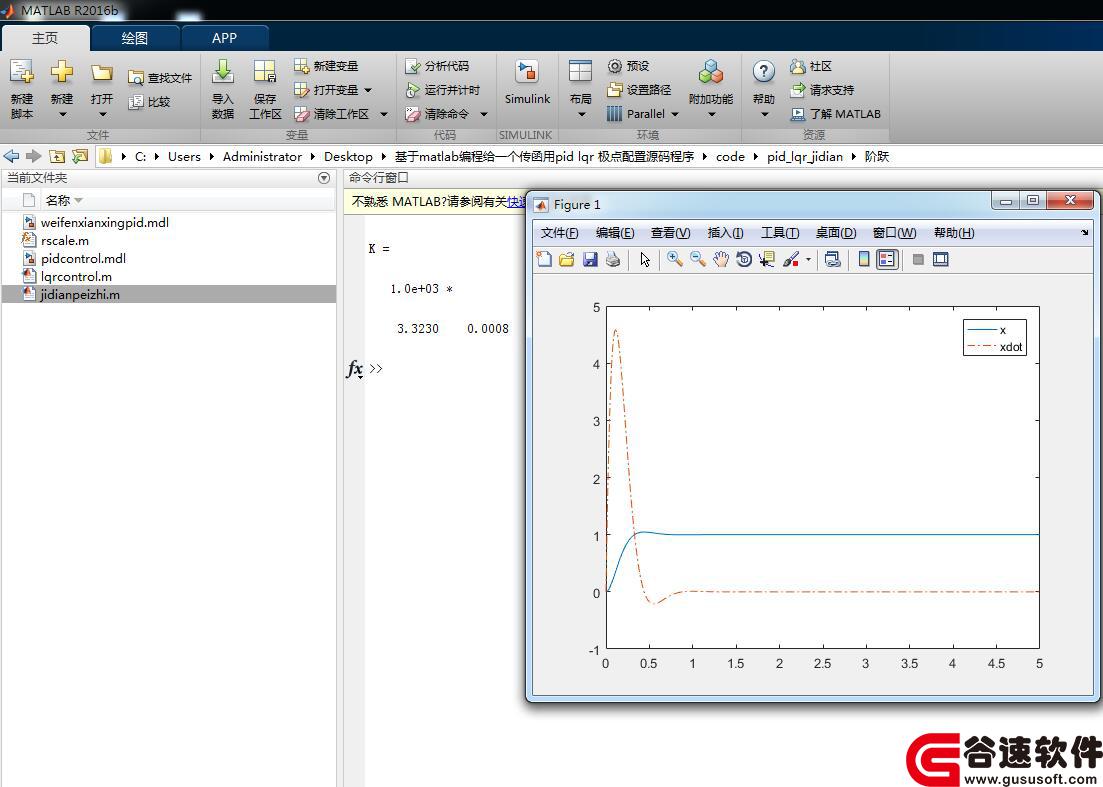1103x787 pixels.
Task: Click 运行并计时 run and time
Action: click(x=442, y=90)
